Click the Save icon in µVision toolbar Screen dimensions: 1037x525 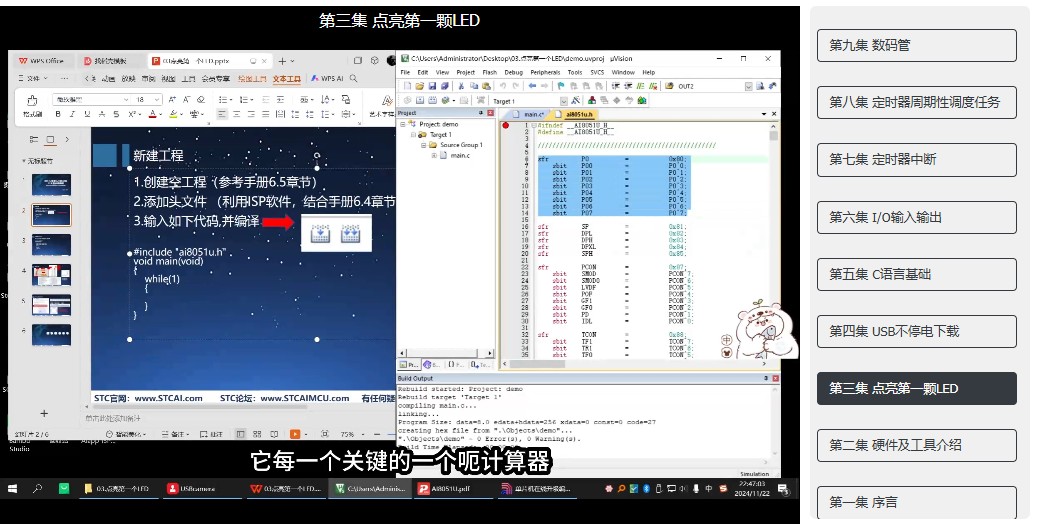point(433,86)
